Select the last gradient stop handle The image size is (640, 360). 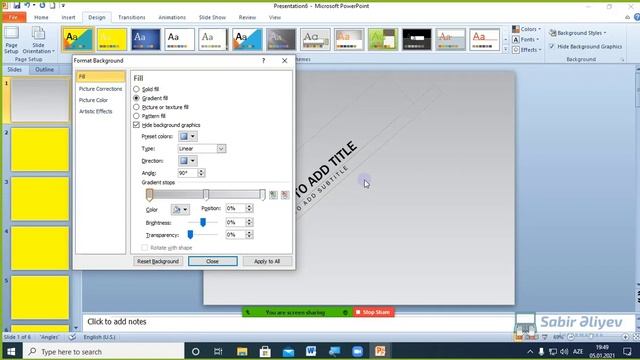(x=262, y=195)
